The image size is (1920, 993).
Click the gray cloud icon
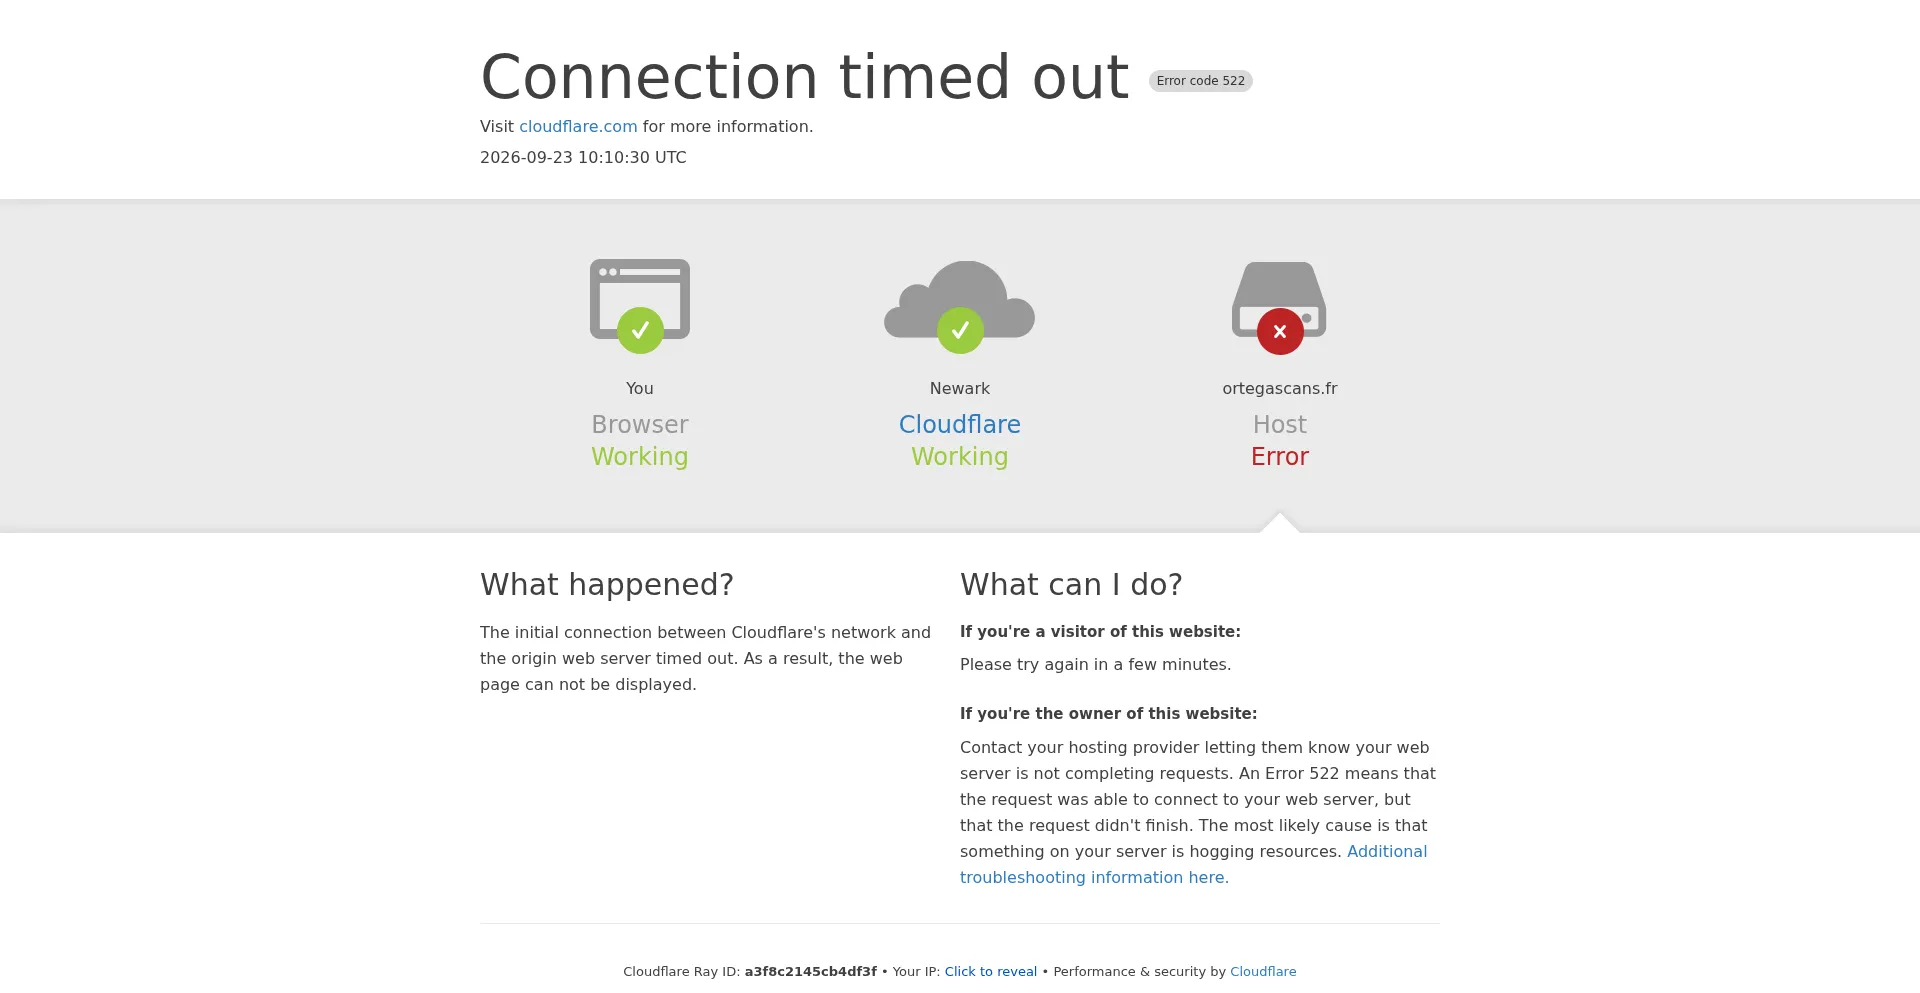pyautogui.click(x=960, y=299)
